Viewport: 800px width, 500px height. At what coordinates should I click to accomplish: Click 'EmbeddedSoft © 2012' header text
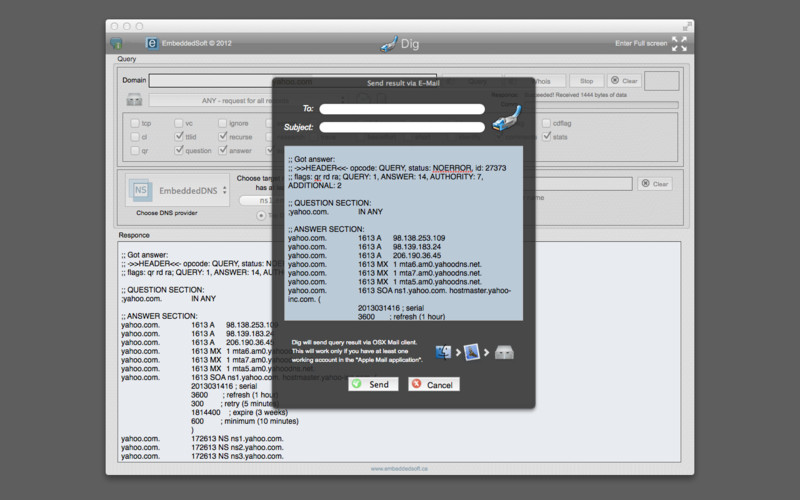196,43
